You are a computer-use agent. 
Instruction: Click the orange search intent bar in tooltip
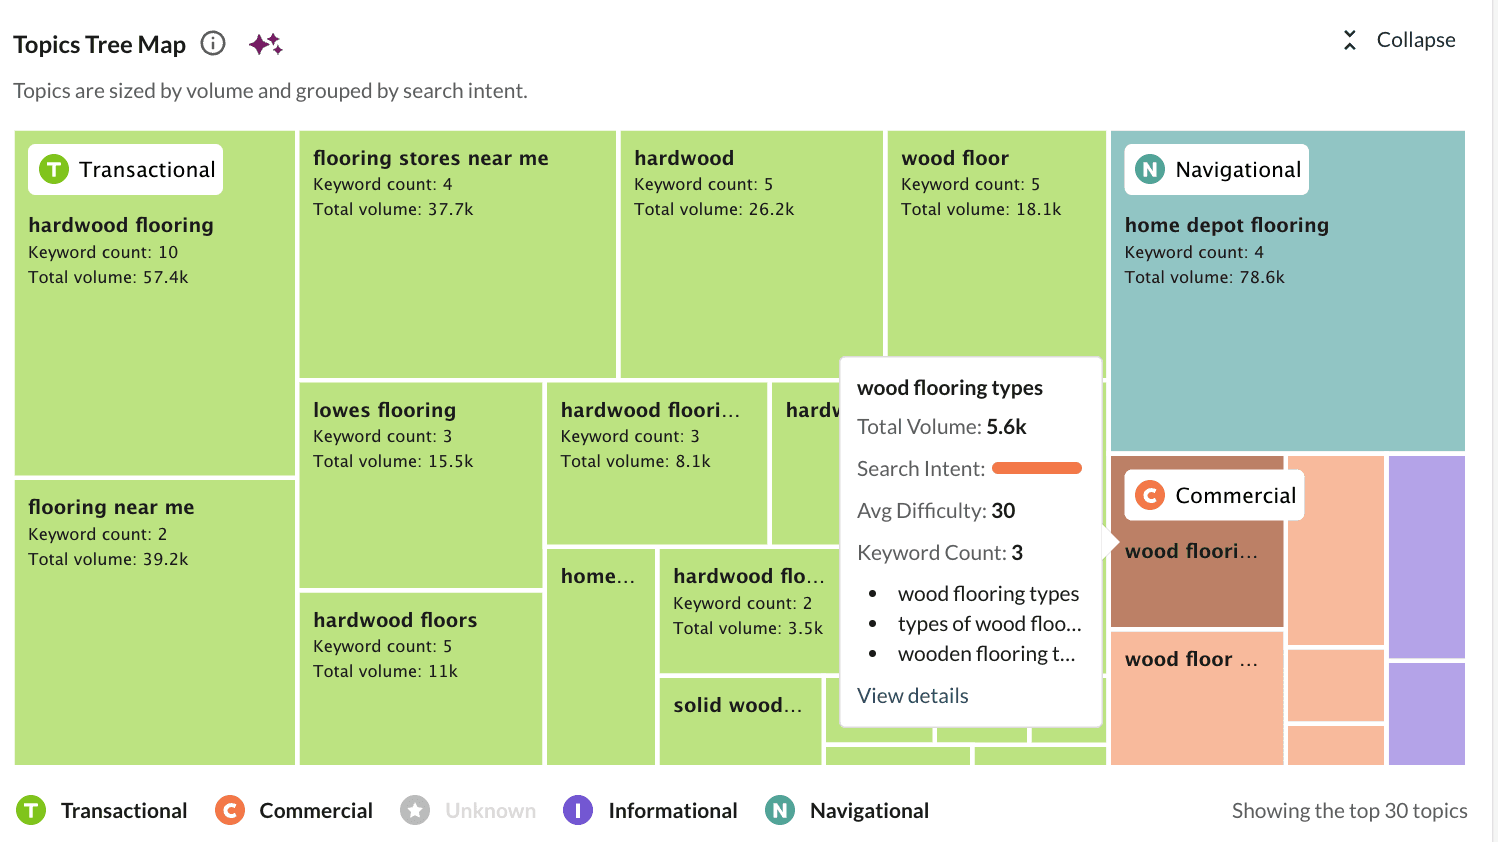(1036, 468)
